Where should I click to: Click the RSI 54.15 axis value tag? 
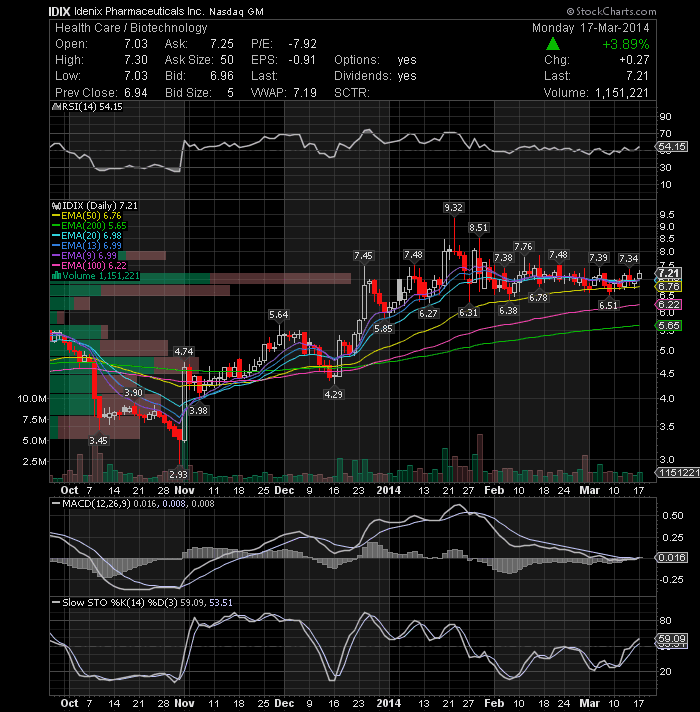pos(671,147)
